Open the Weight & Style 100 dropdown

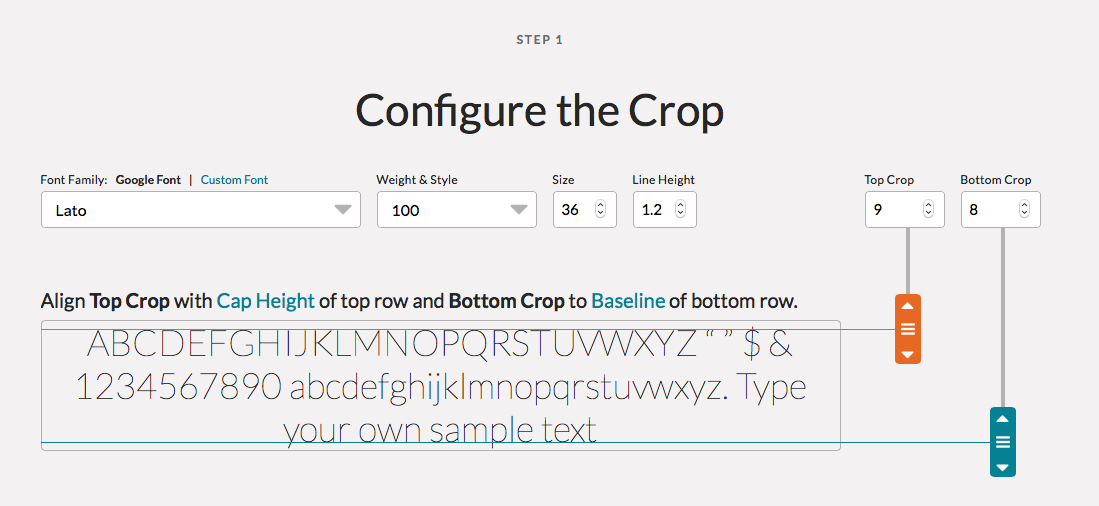pos(457,210)
